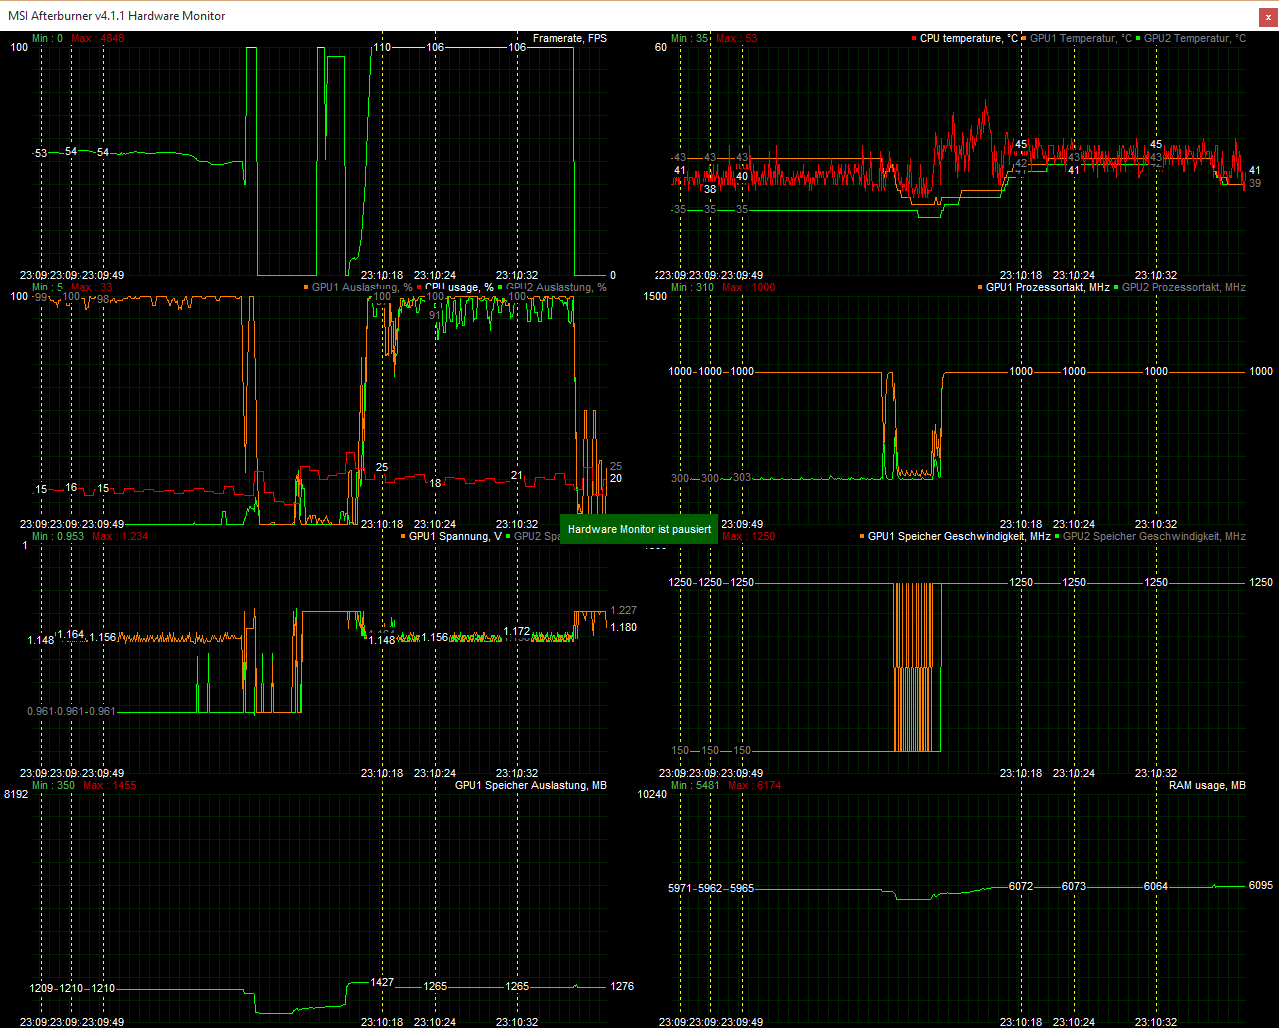This screenshot has height=1028, width=1279.
Task: Click the 10240 axis limit on RAM graph
Action: pyautogui.click(x=652, y=794)
